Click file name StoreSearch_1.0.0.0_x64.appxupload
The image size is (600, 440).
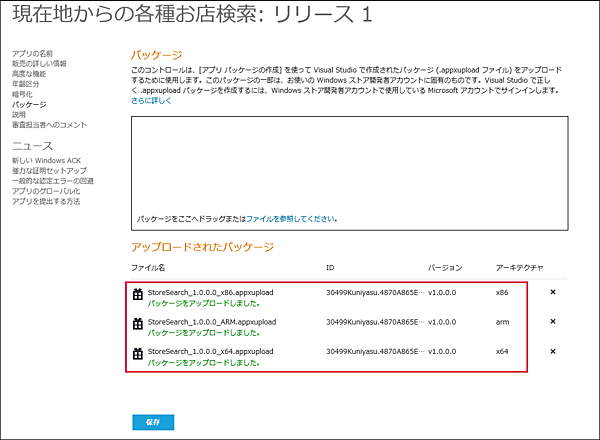pos(210,351)
